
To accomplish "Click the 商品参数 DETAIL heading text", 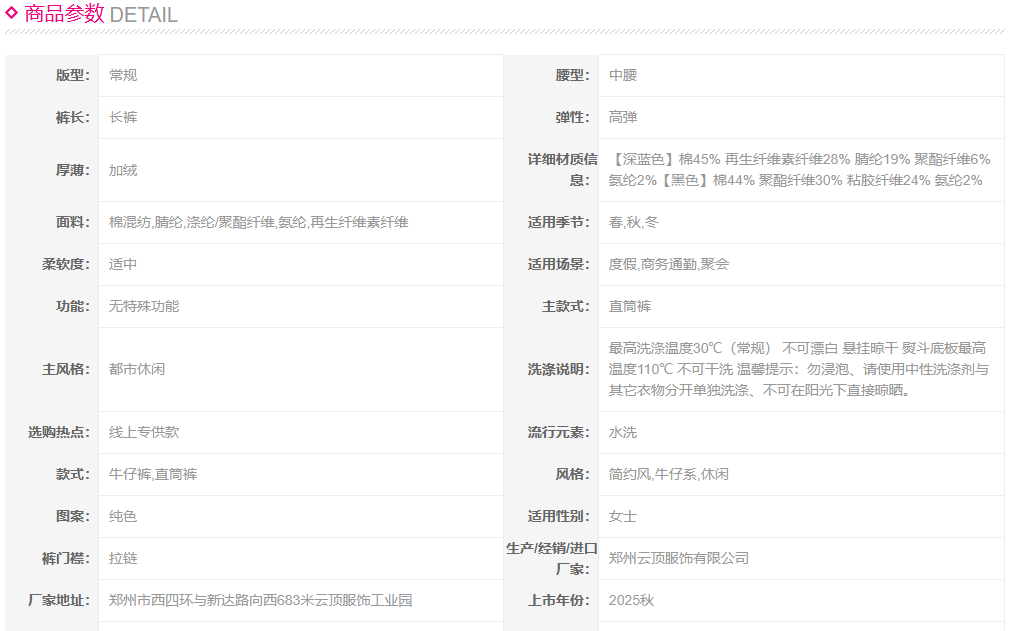I will pyautogui.click(x=100, y=14).
